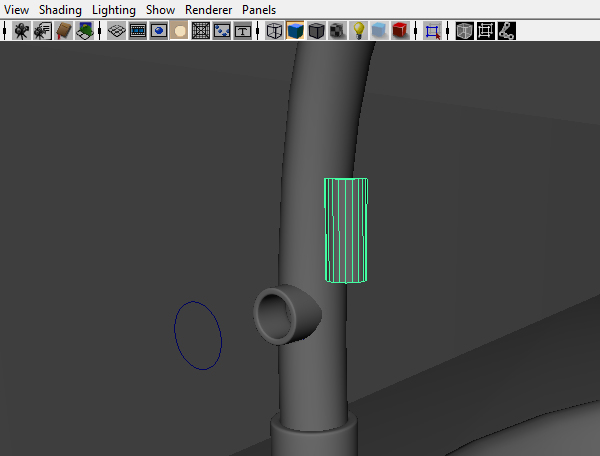Screen dimensions: 600x456
Task: Toggle the Safe Action icon
Action: point(222,31)
